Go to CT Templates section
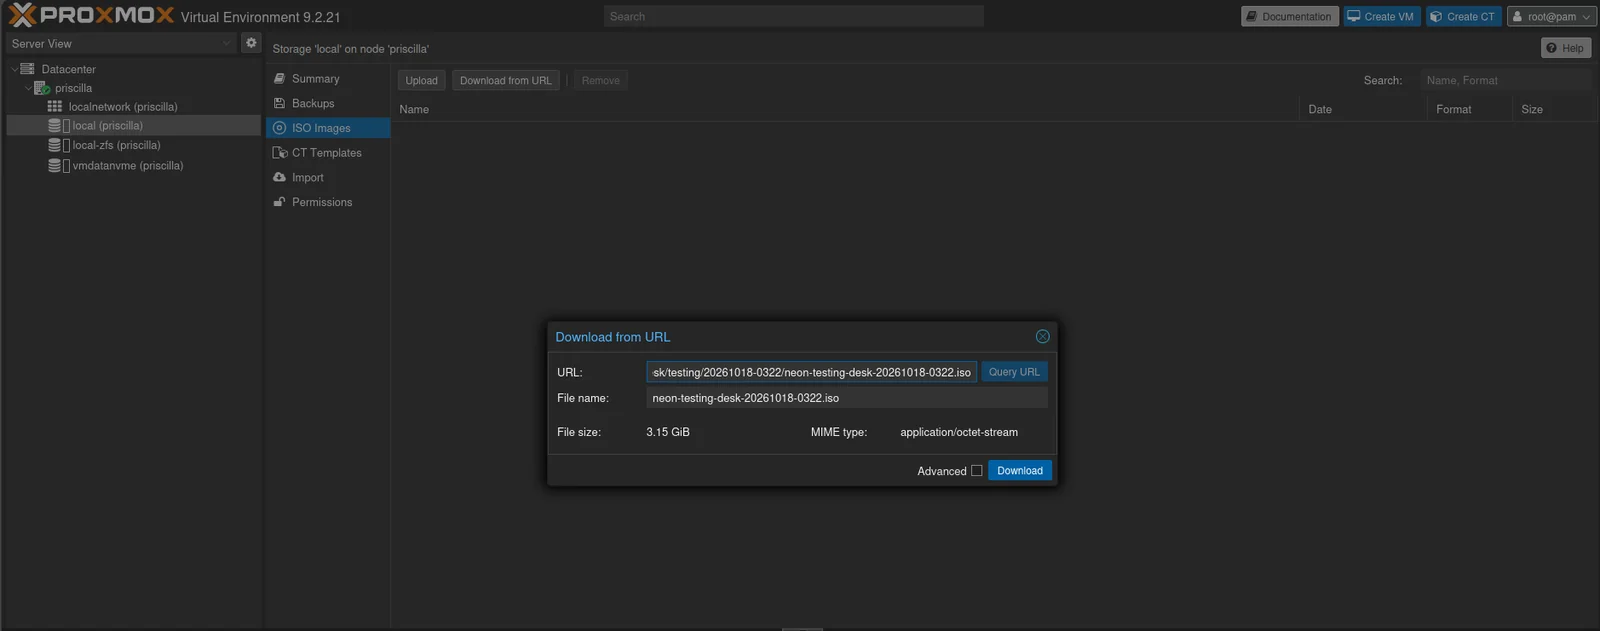 tap(328, 153)
